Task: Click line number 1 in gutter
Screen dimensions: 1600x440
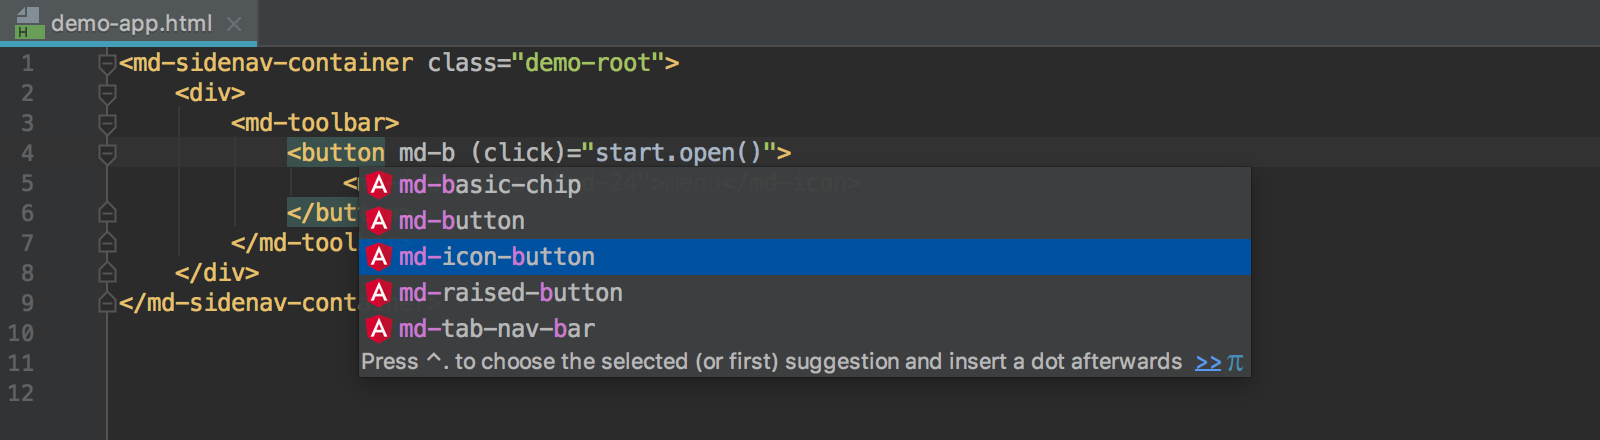Action: pos(27,64)
